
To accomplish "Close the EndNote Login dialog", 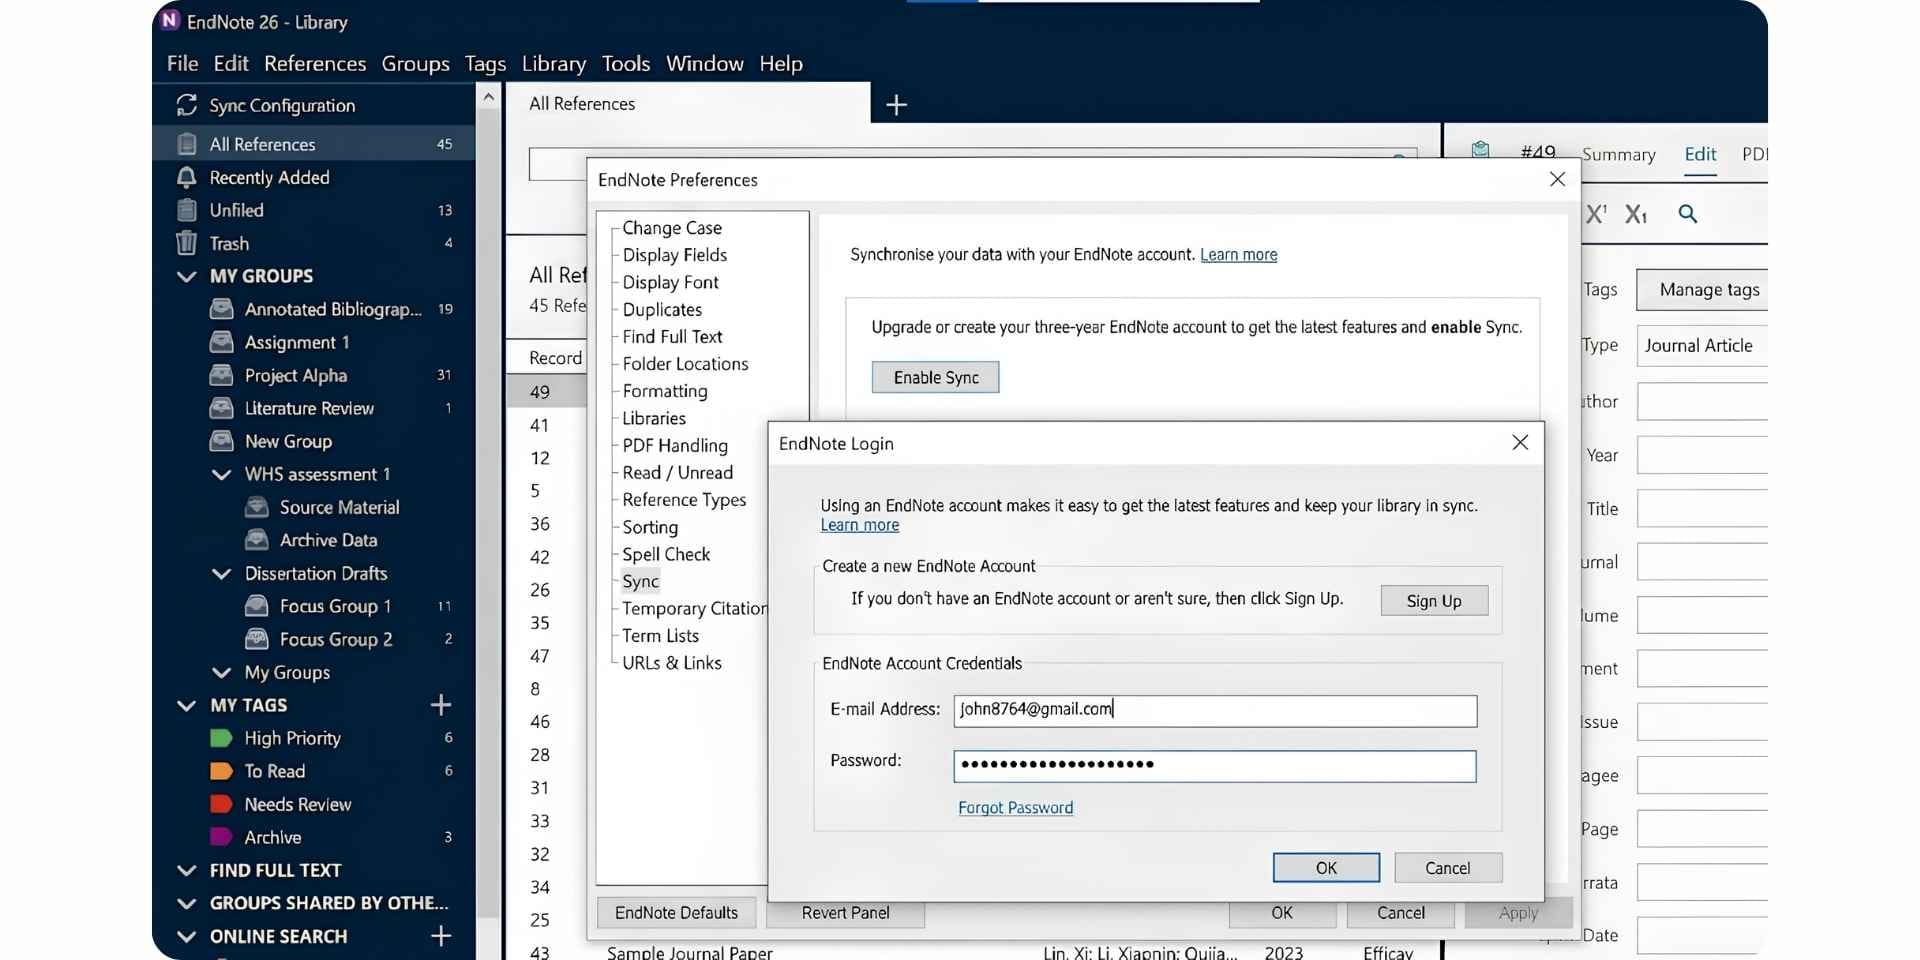I will [x=1520, y=442].
